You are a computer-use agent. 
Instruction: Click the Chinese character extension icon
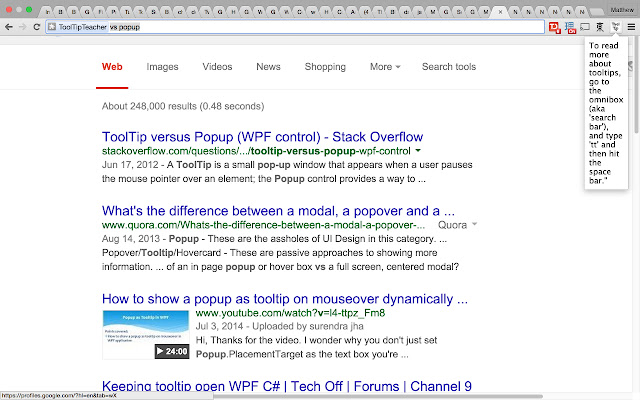tap(600, 27)
